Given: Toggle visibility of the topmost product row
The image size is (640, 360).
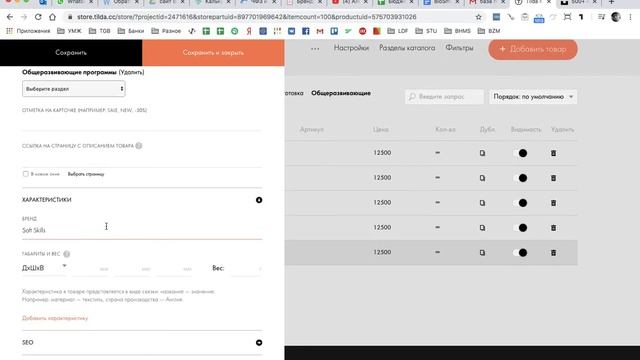Looking at the screenshot, I should coord(520,153).
